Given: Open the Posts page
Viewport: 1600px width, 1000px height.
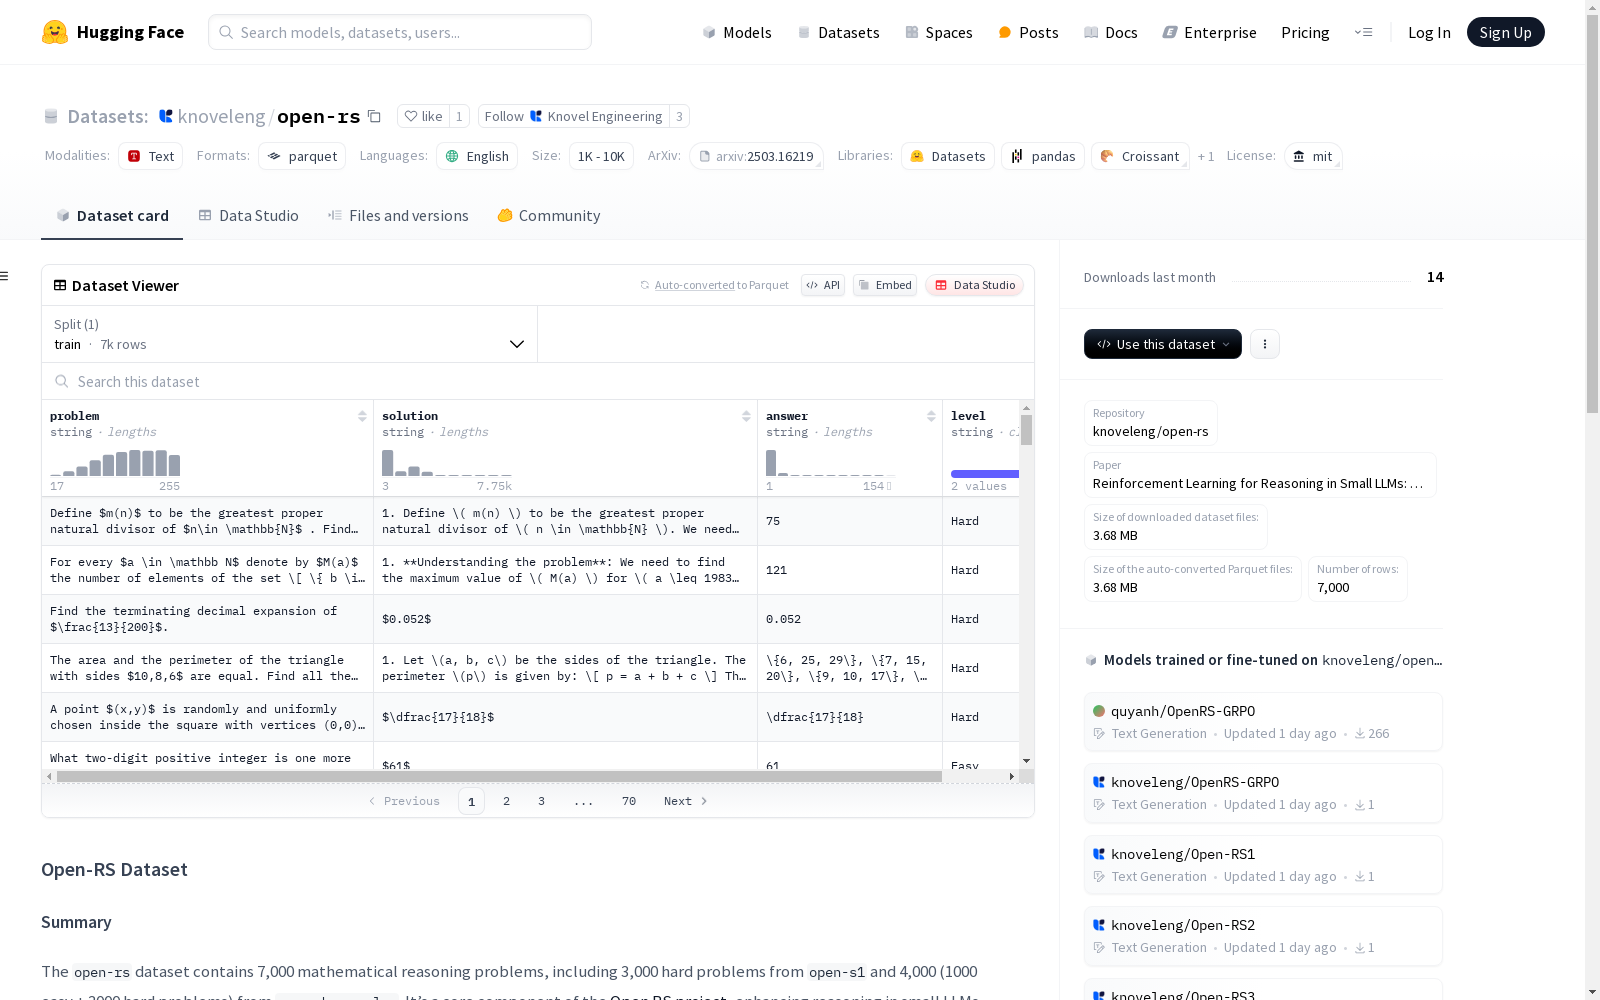Looking at the screenshot, I should click(x=1028, y=32).
